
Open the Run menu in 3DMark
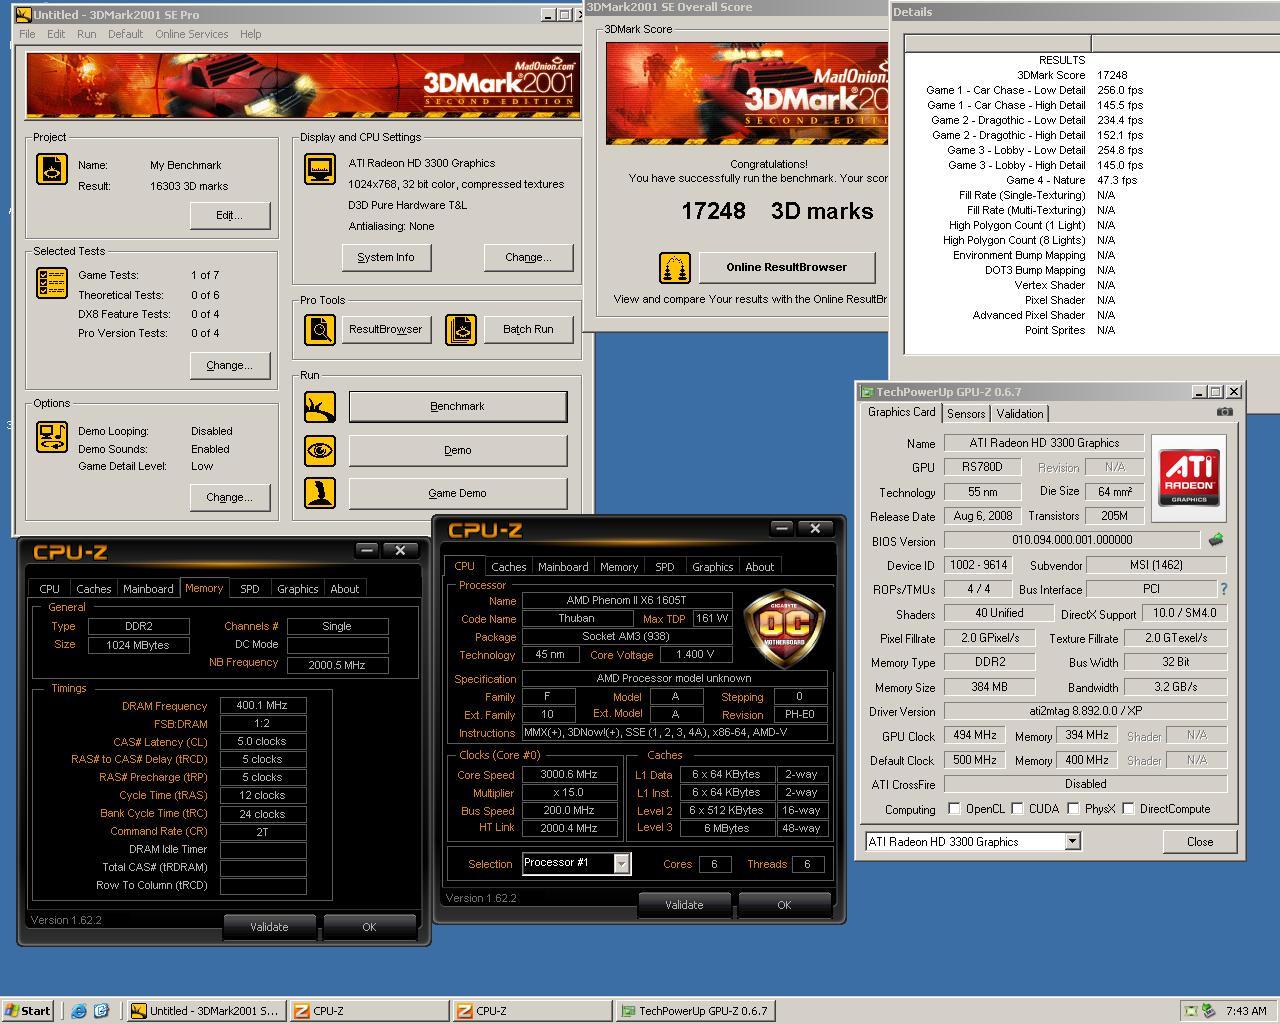click(87, 34)
